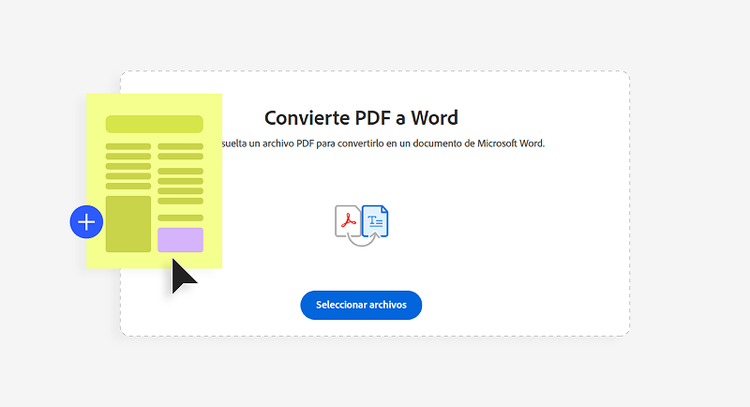Image resolution: width=750 pixels, height=407 pixels.
Task: Click the 'Convierte PDF a Word' heading
Action: (361, 118)
